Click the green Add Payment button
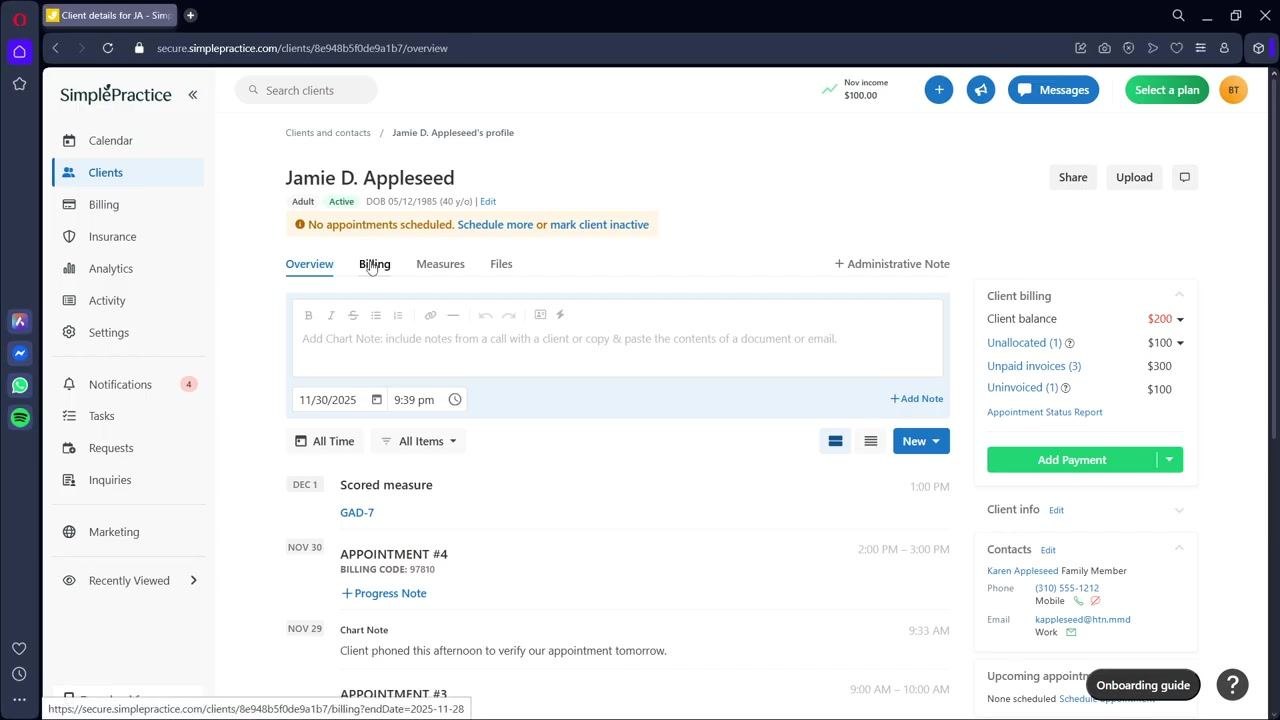The image size is (1280, 720). click(x=1071, y=460)
